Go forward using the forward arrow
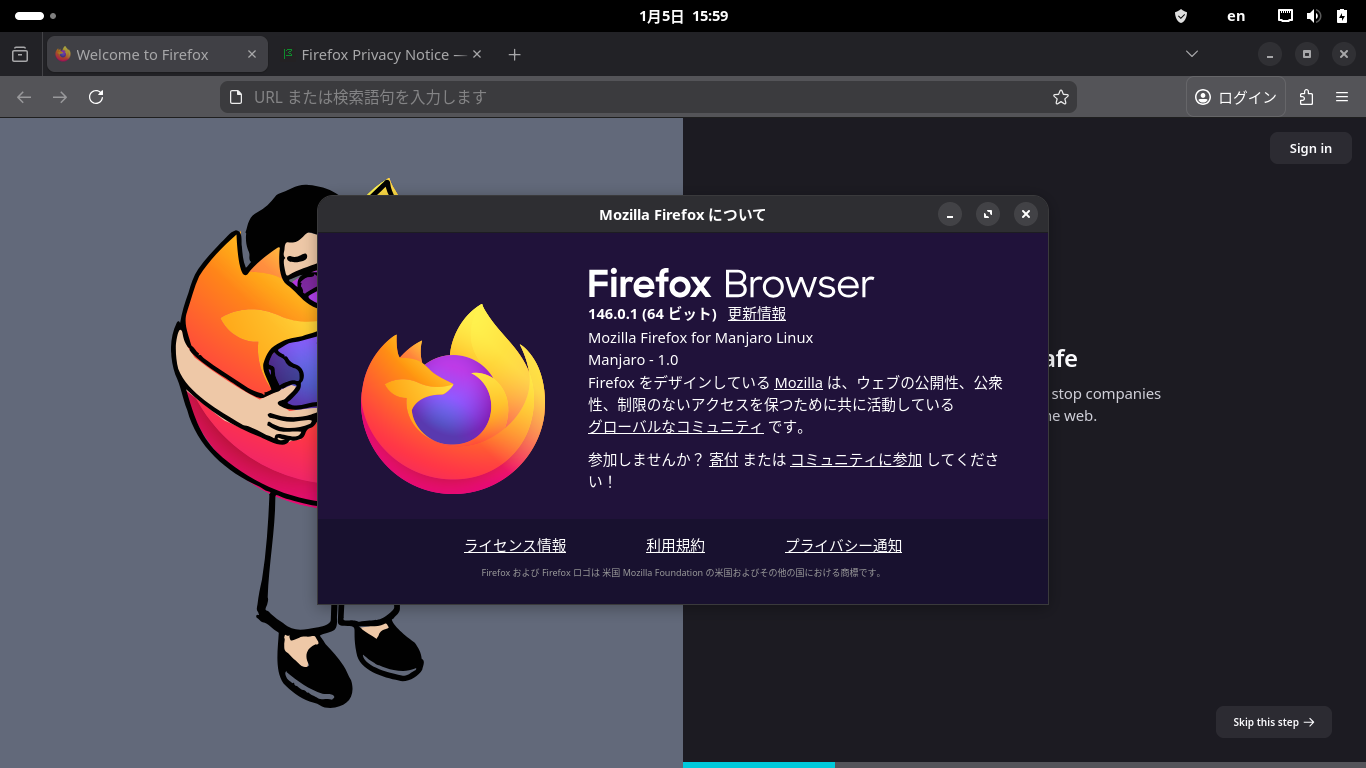Screen dimensions: 1366x768 [x=60, y=97]
